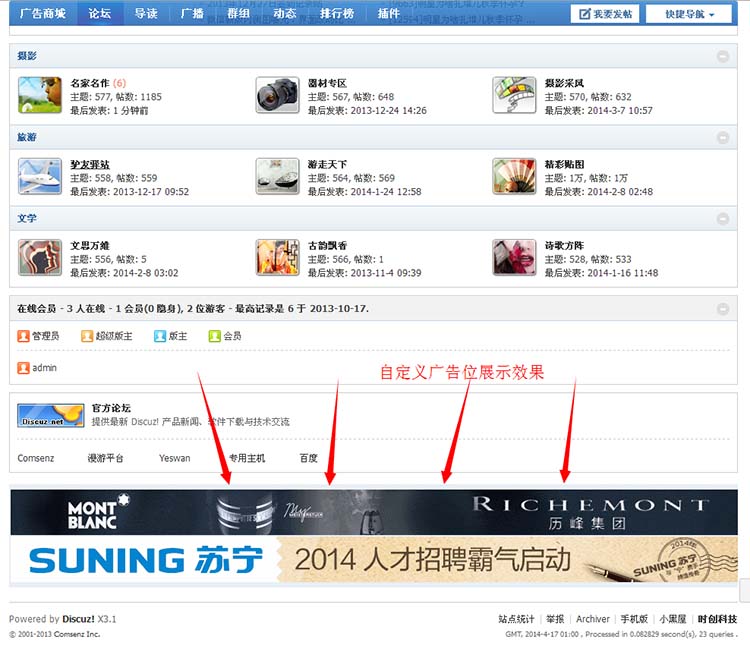Open the 器材专区 camera icon
Screen dimensions: 750x655
click(277, 95)
